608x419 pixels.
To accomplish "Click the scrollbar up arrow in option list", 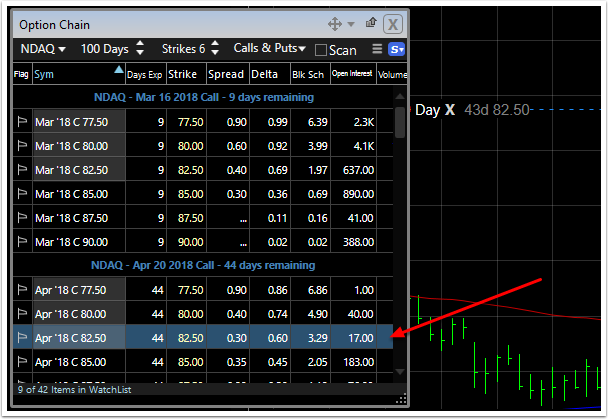I will 400,97.
